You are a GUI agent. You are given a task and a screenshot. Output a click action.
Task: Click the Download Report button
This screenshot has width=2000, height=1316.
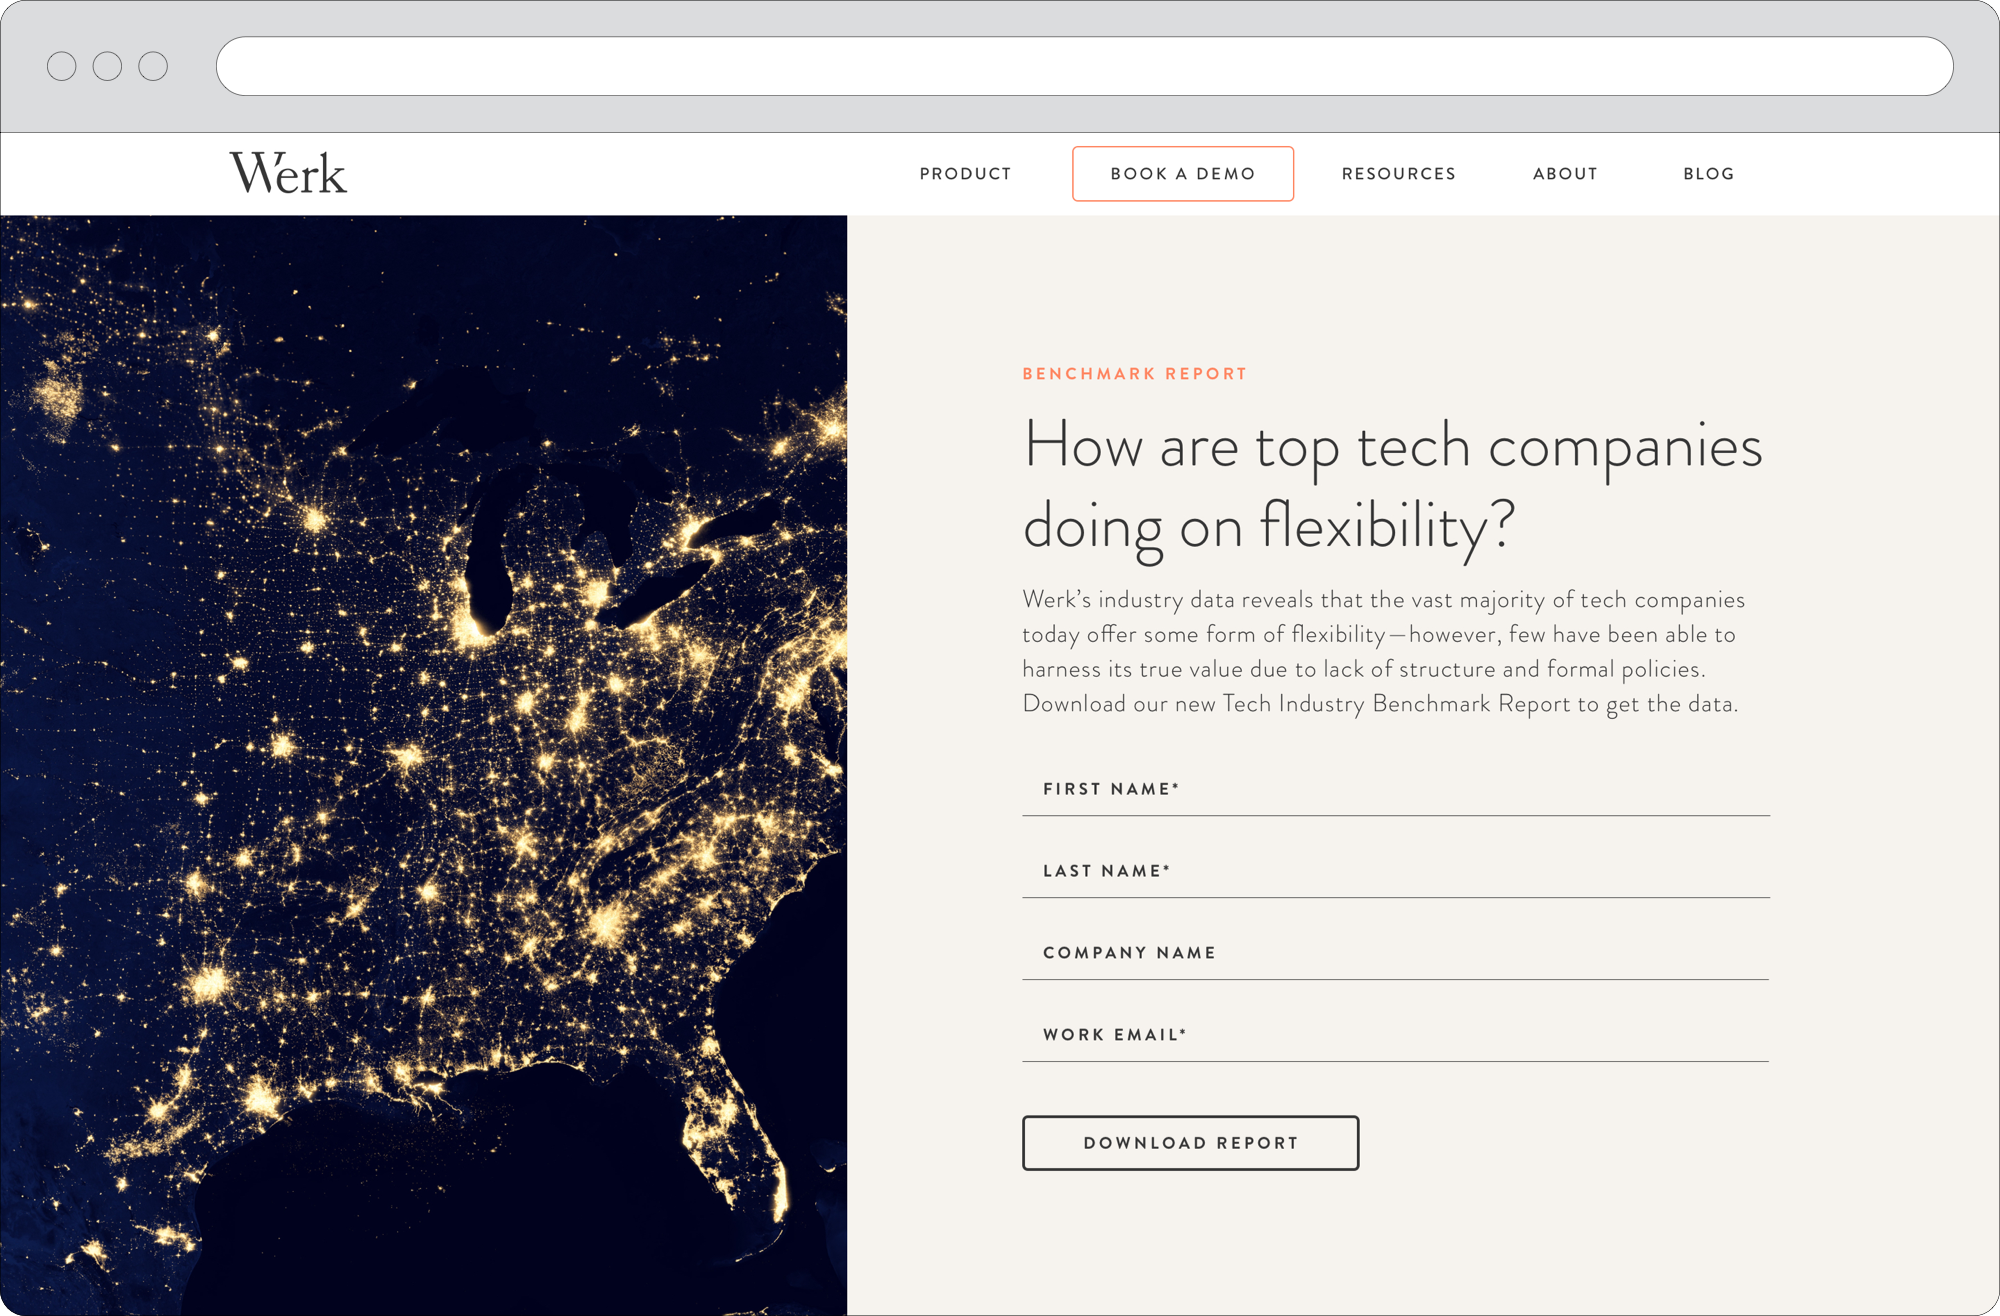point(1190,1143)
